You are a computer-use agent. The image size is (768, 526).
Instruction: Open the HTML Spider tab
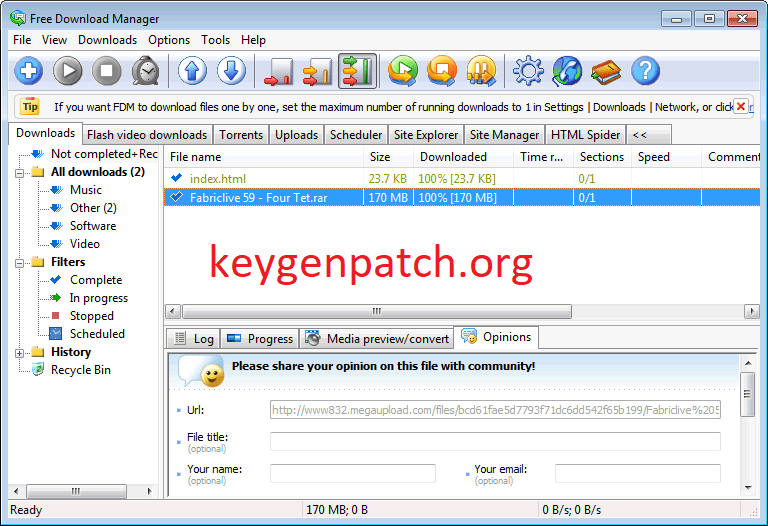[586, 135]
